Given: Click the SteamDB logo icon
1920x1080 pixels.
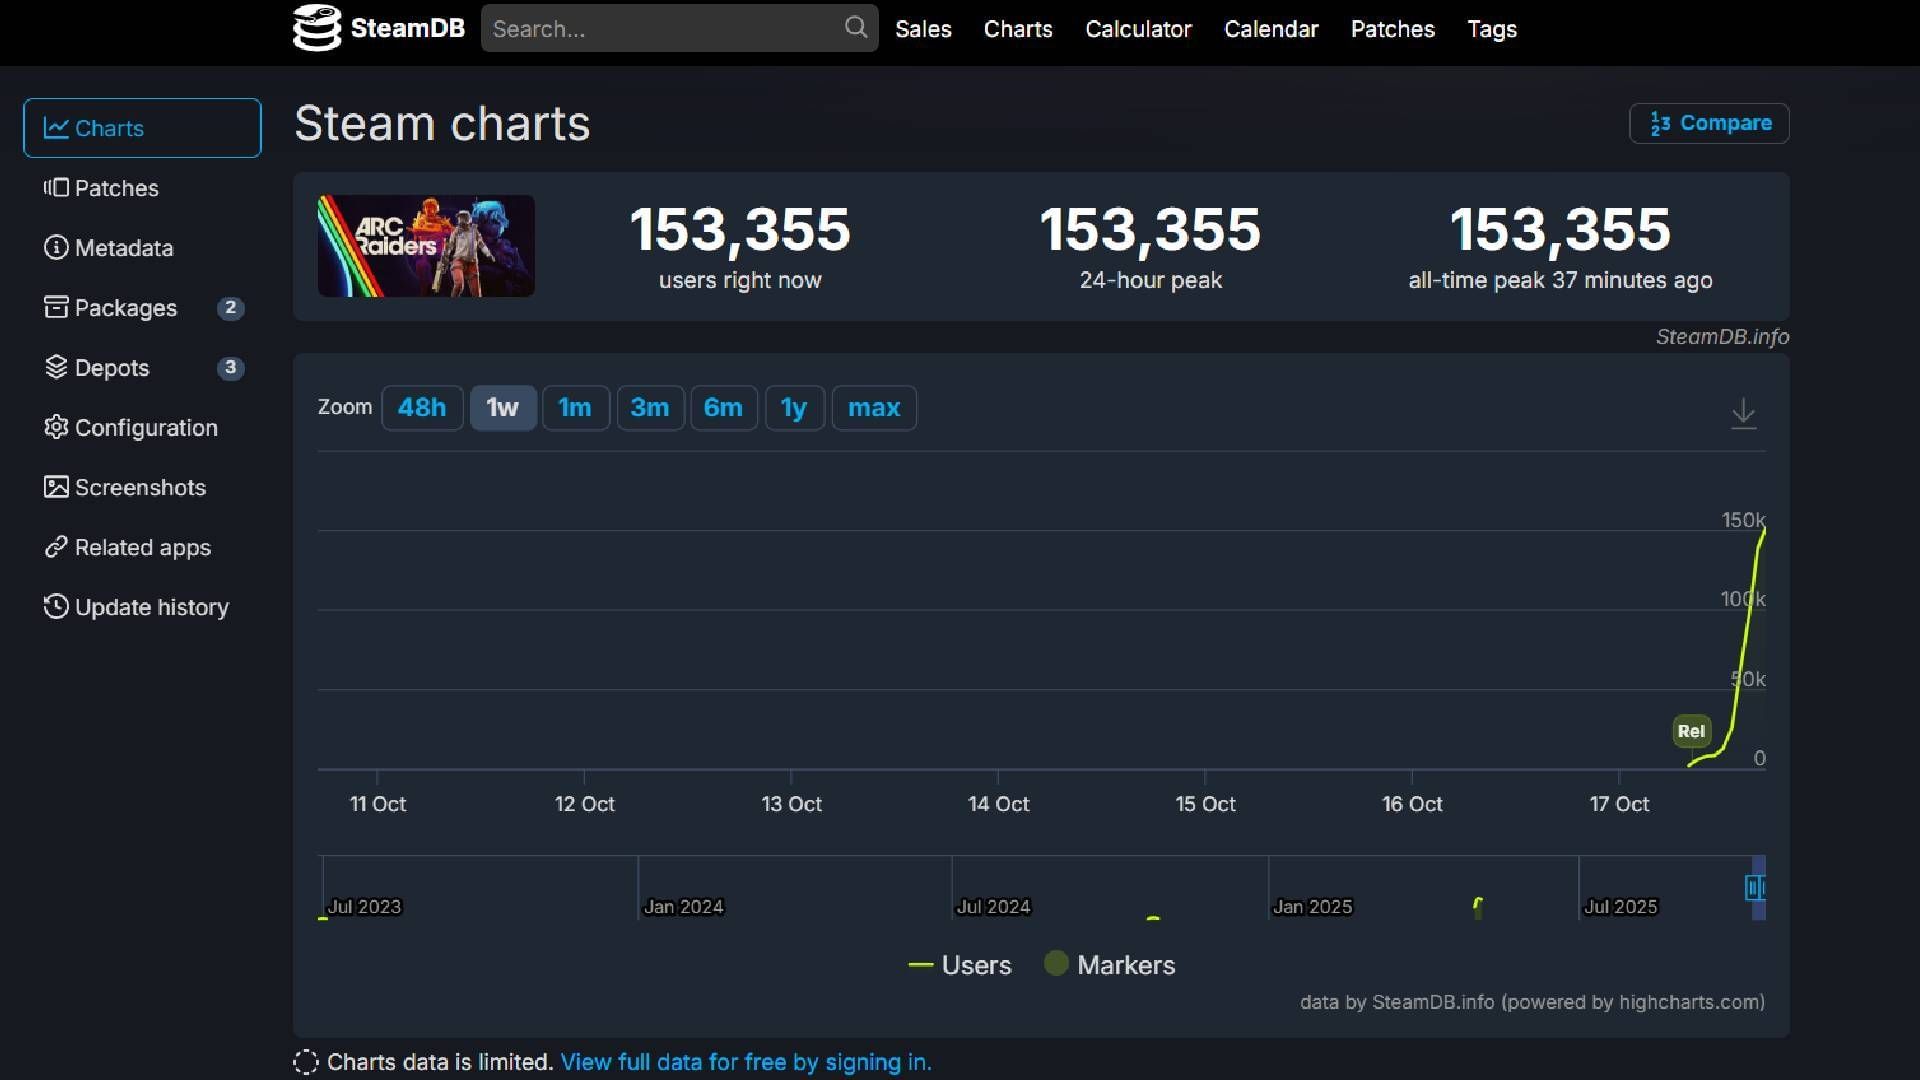Looking at the screenshot, I should pos(316,28).
